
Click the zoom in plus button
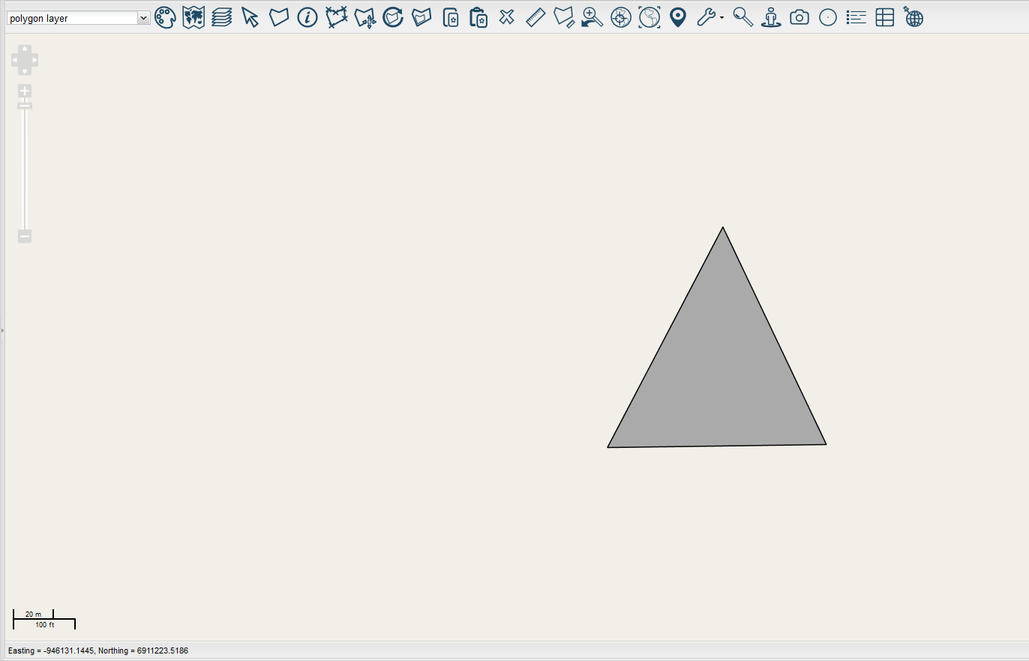[x=25, y=91]
